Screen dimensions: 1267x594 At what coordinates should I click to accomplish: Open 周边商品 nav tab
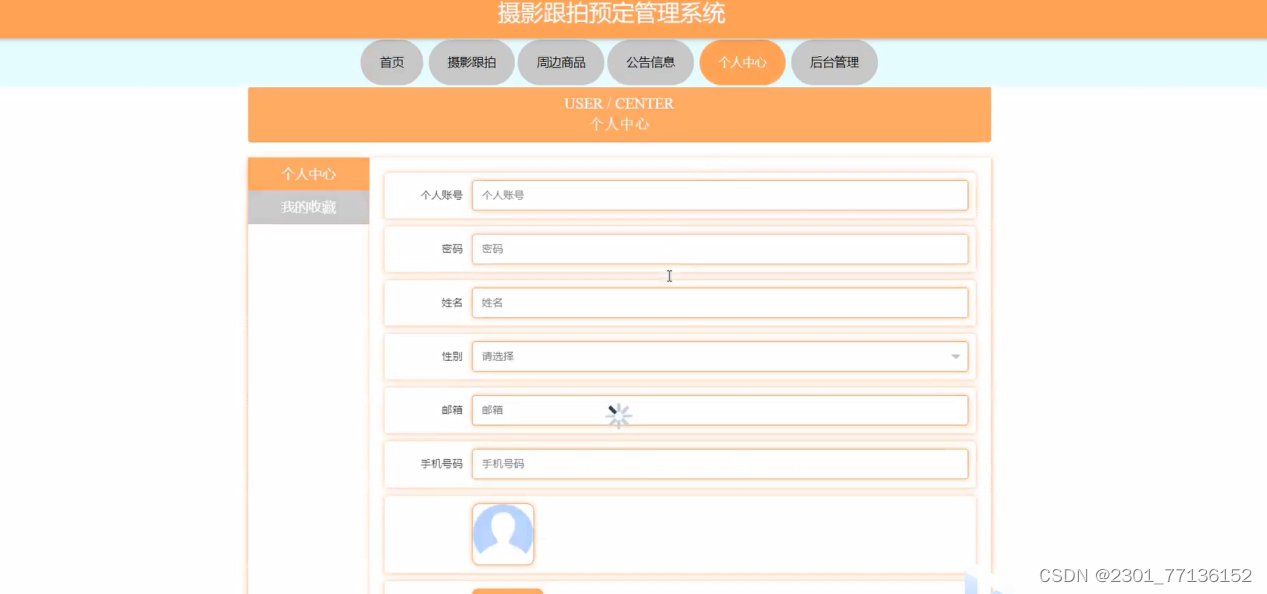561,62
